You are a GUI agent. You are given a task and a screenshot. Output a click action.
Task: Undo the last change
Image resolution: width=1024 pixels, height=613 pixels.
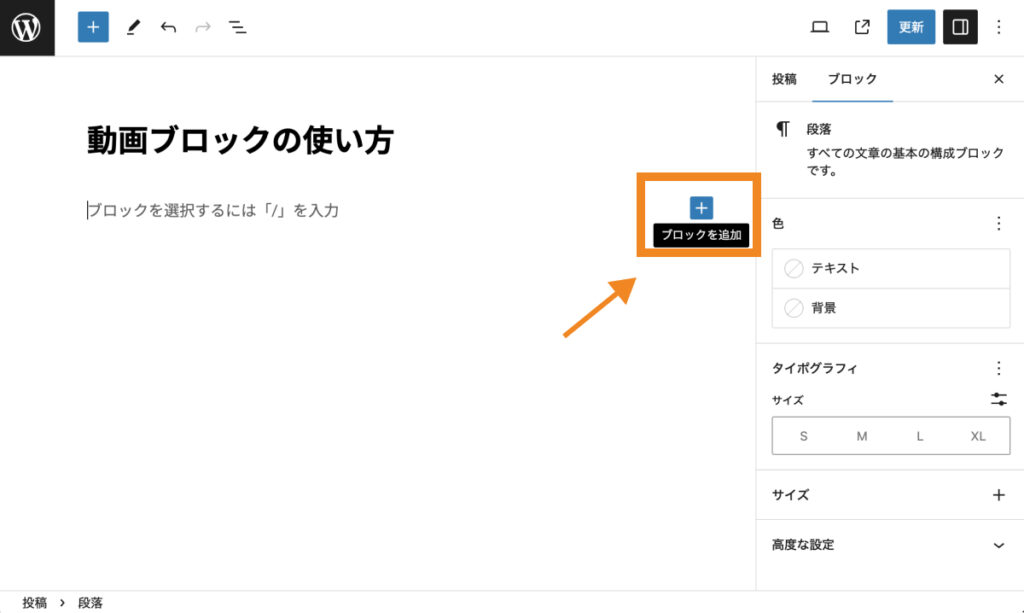(x=168, y=27)
